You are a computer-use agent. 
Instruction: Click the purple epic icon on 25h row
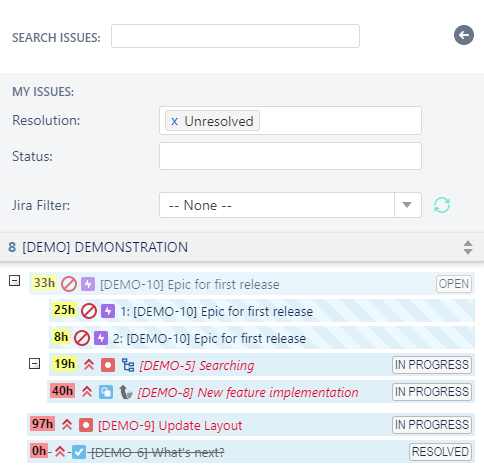point(108,311)
